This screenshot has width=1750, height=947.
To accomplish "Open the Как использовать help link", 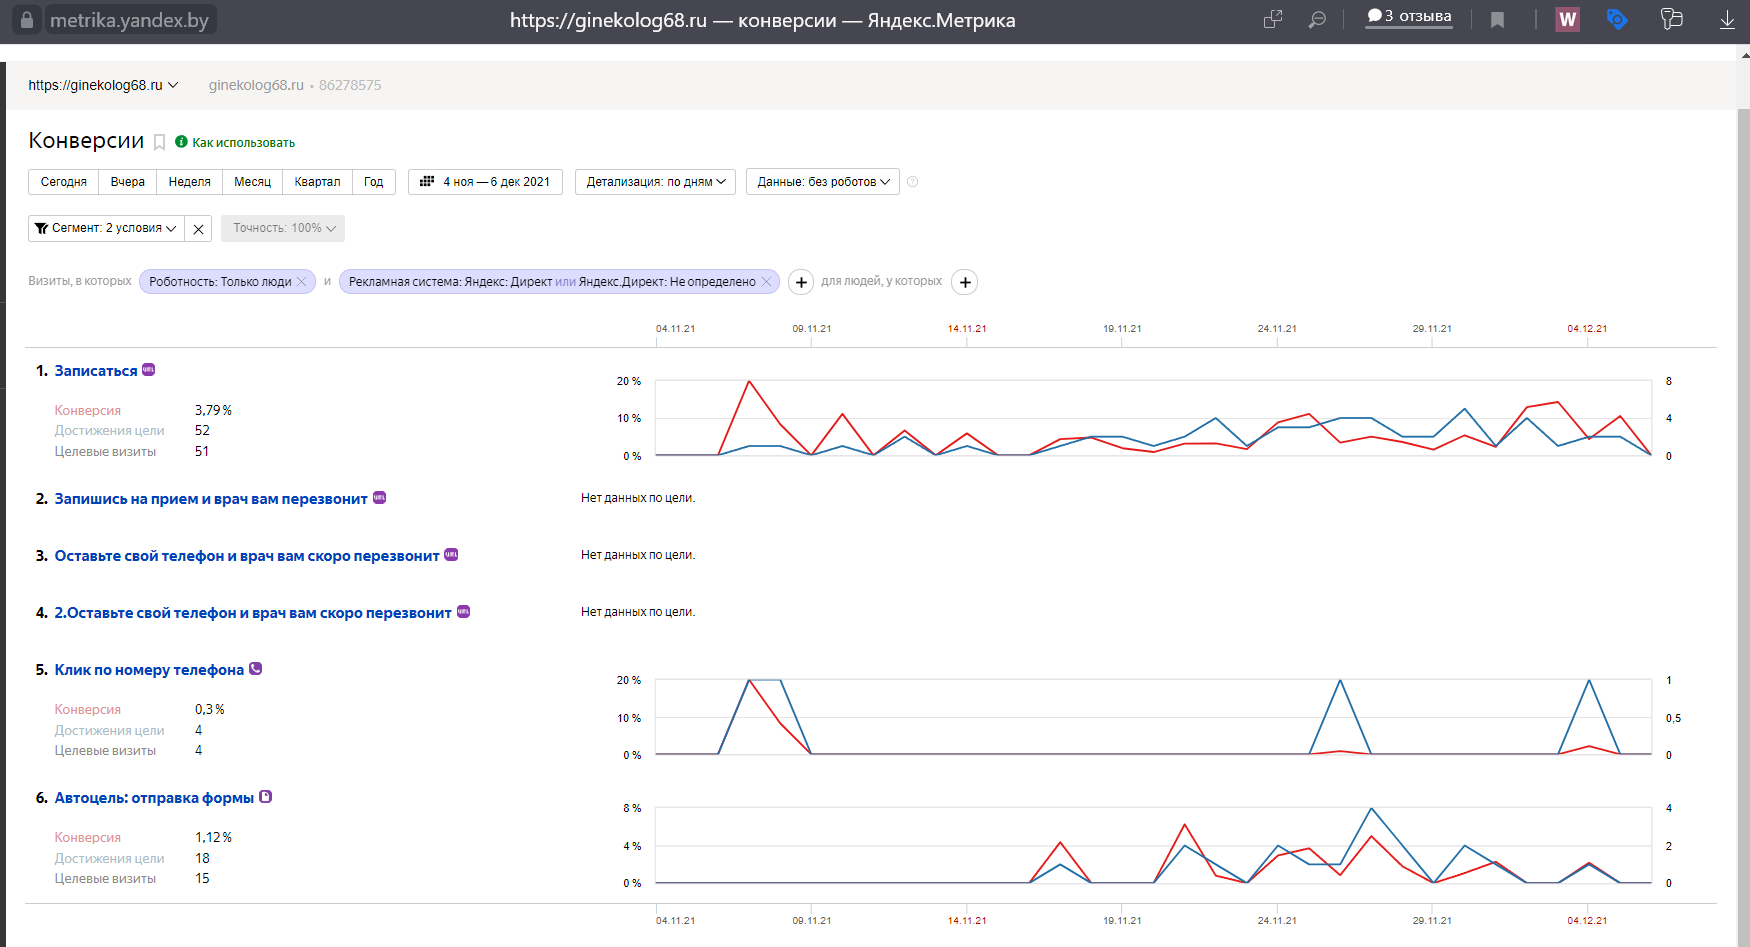I will [x=243, y=143].
